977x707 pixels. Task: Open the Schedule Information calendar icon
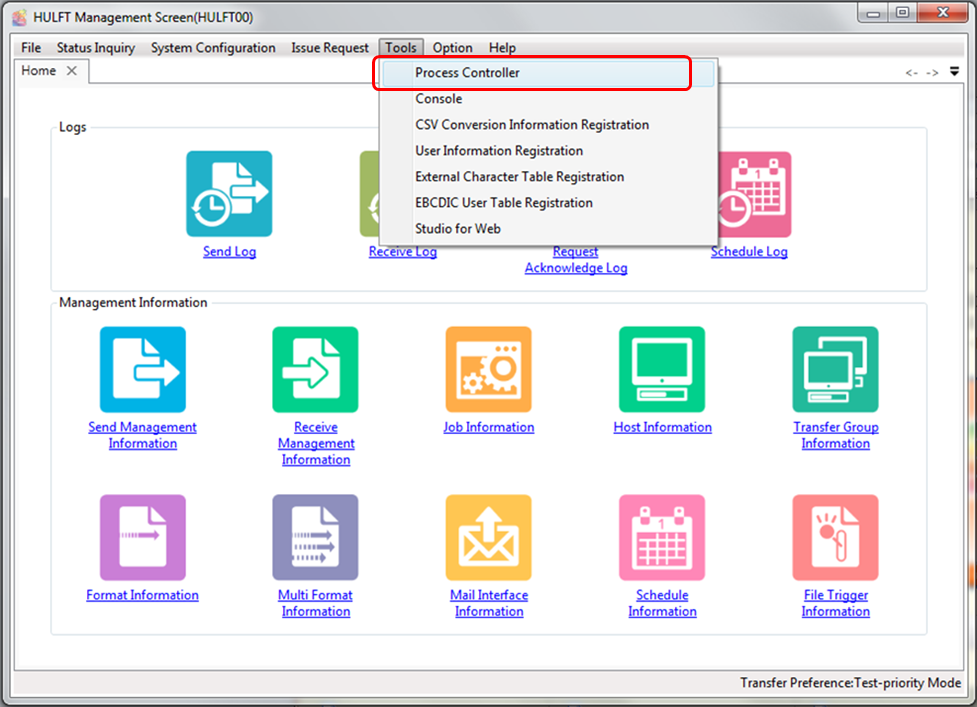662,537
